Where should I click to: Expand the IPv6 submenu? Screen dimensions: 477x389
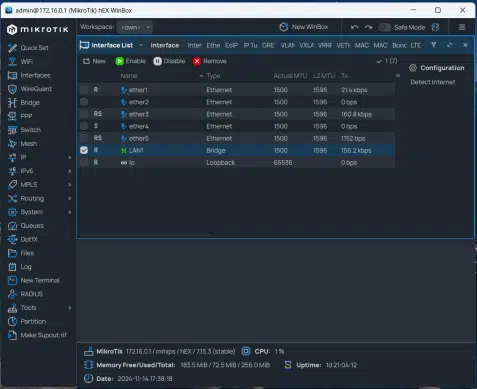(70, 171)
